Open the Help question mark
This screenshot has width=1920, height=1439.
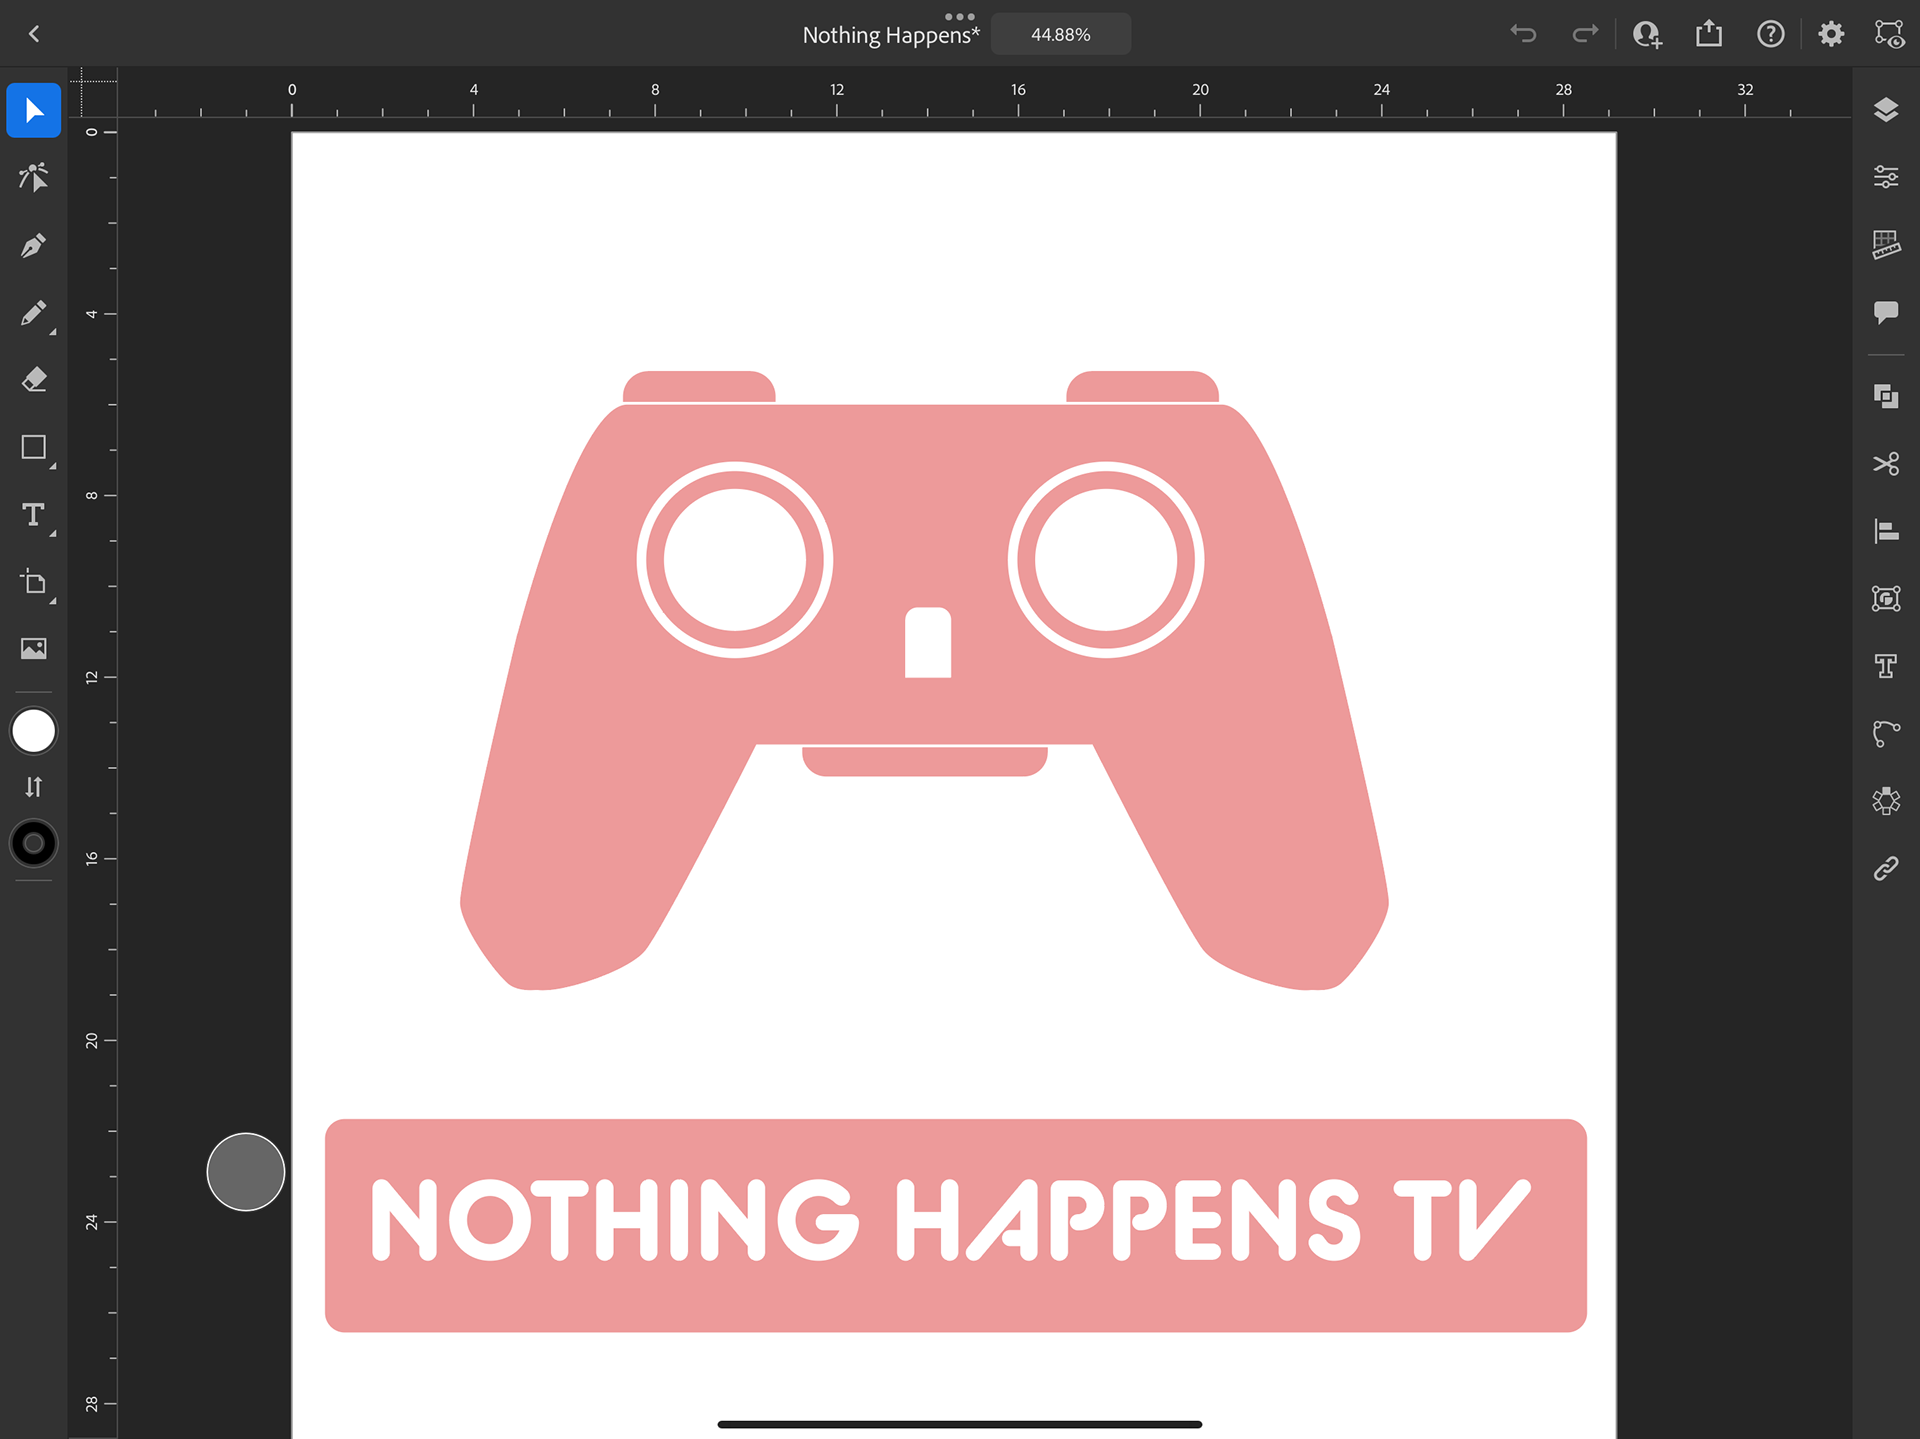tap(1771, 34)
